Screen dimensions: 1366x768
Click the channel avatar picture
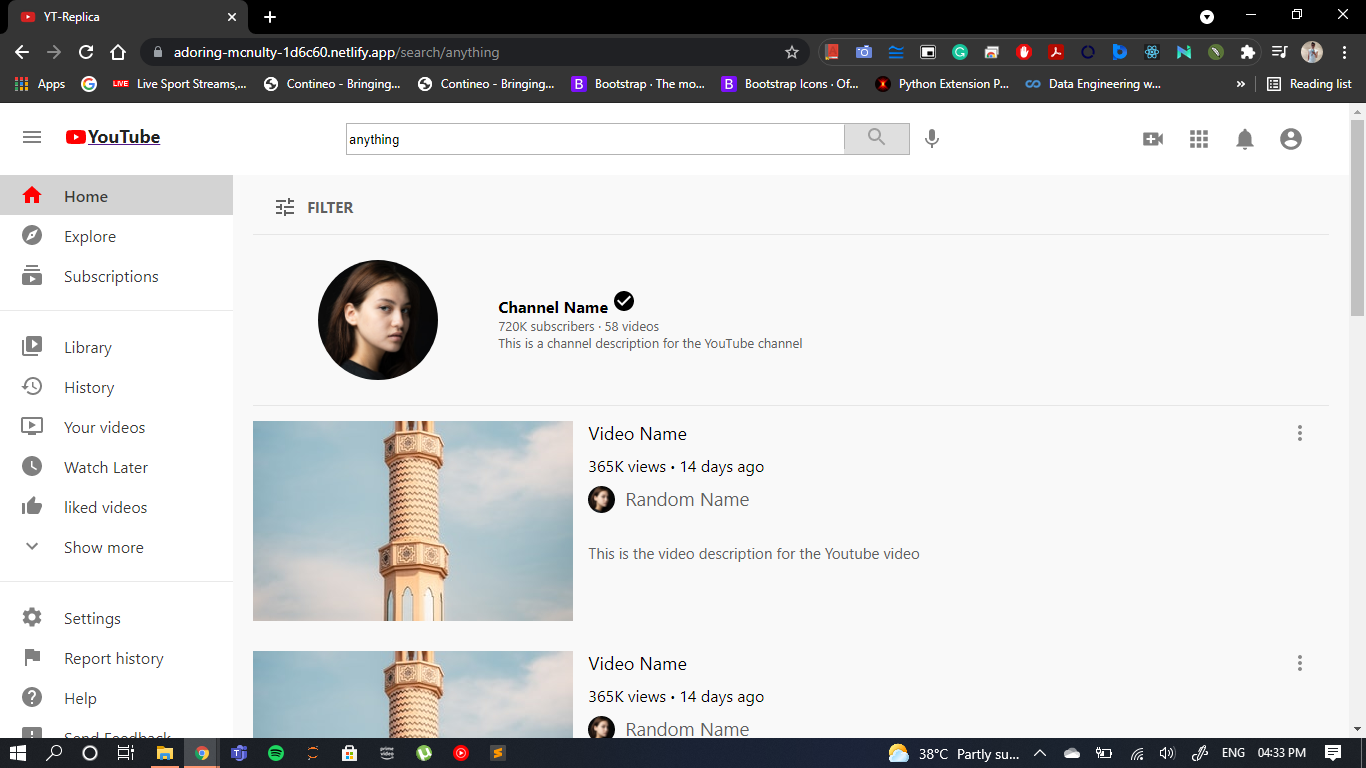pyautogui.click(x=378, y=320)
